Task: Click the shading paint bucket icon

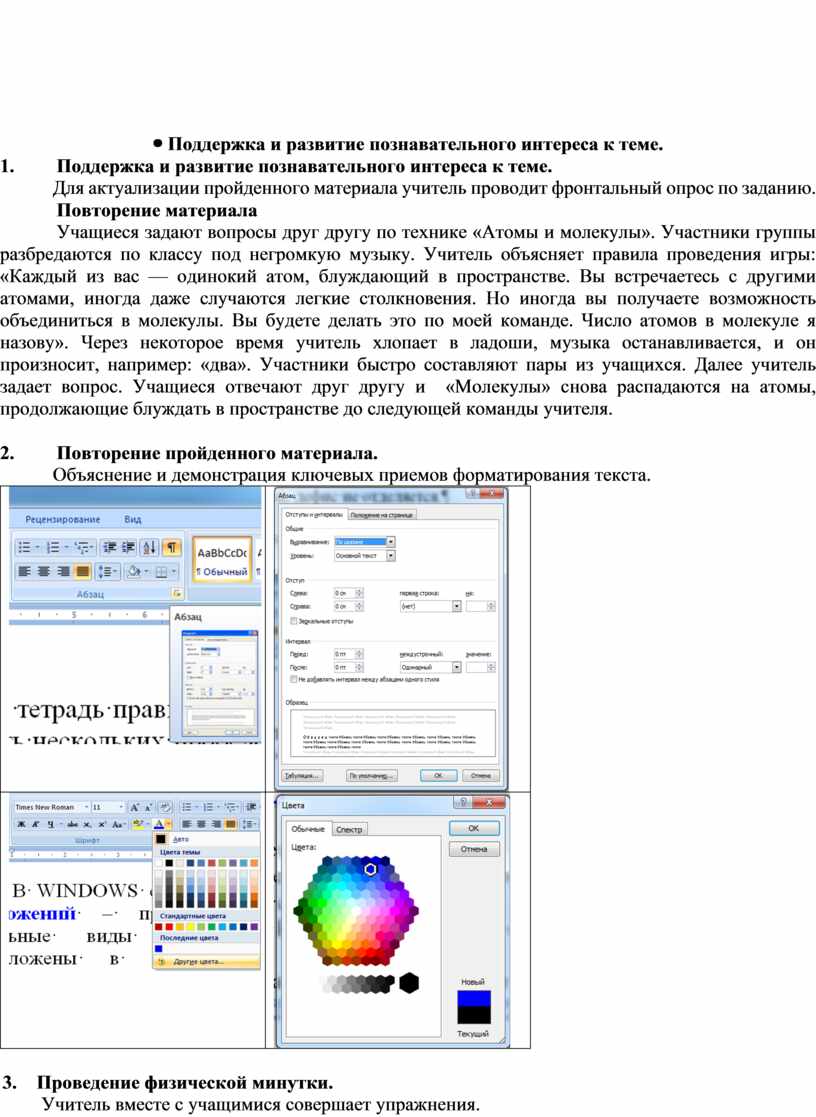Action: (x=133, y=571)
